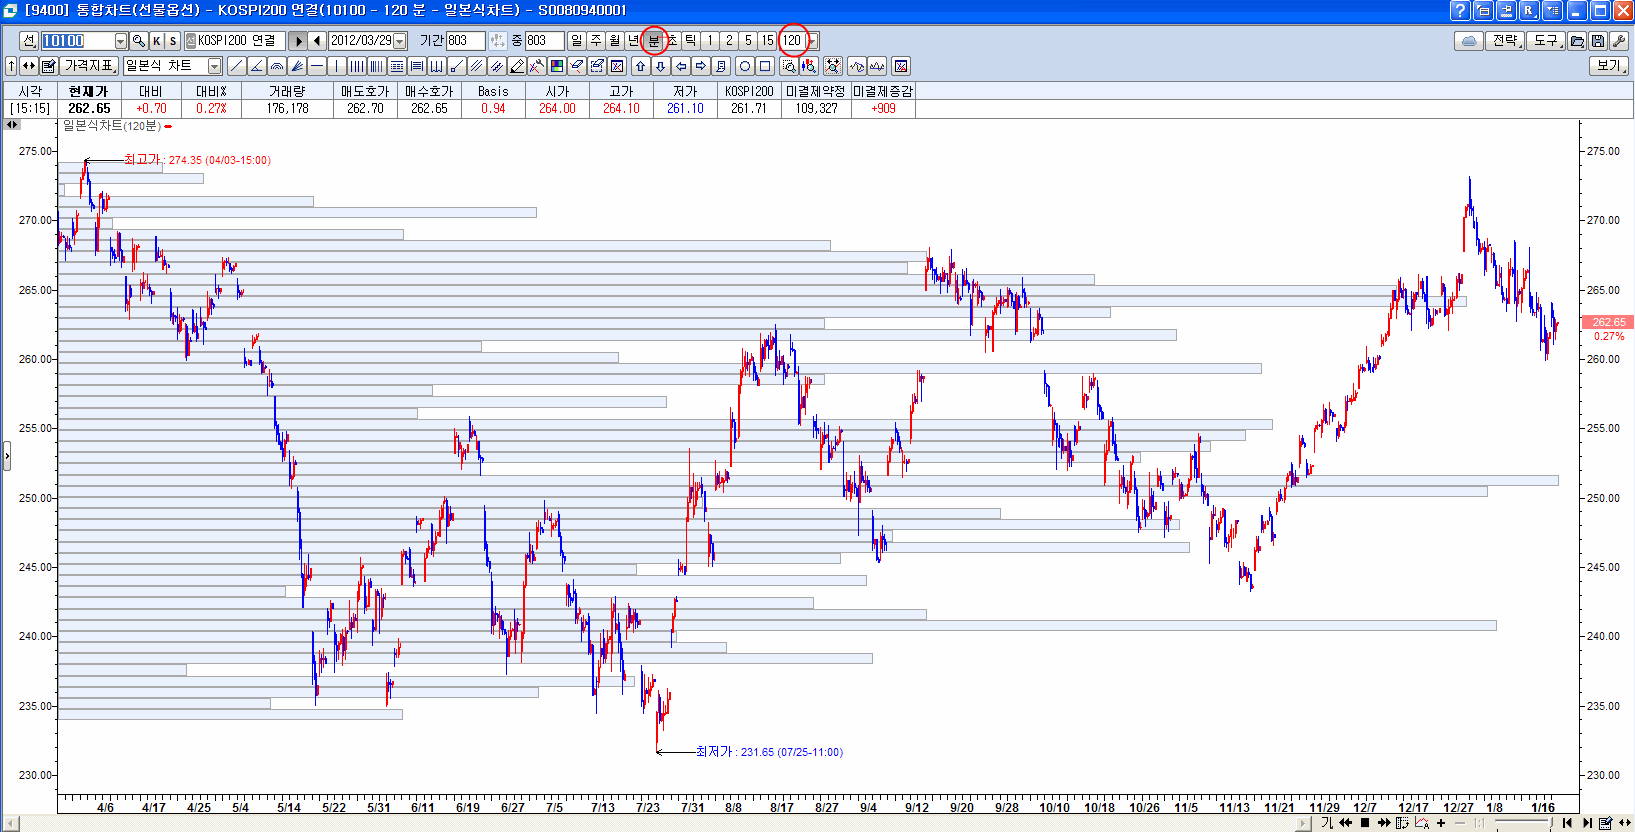Screen dimensions: 1635x832
Task: Click the save disk icon at top right
Action: pos(1598,41)
